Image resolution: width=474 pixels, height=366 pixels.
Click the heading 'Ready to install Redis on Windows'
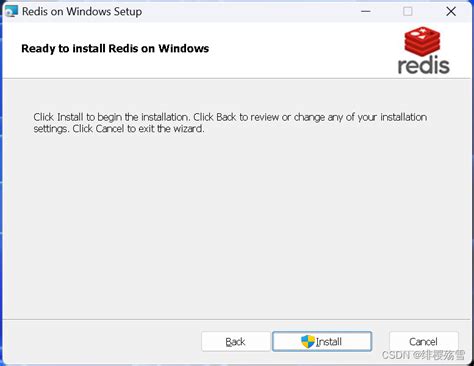pyautogui.click(x=115, y=49)
